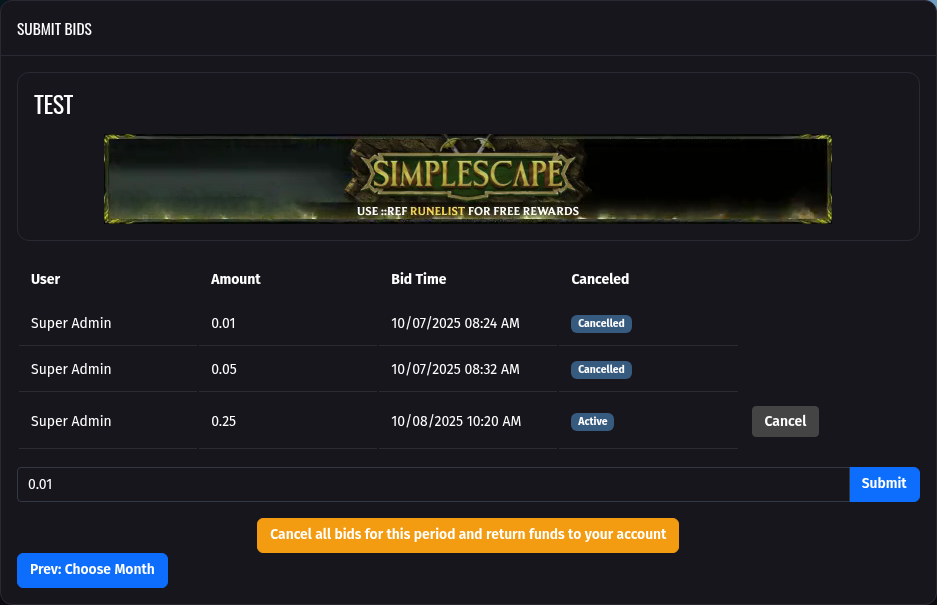The width and height of the screenshot is (937, 605).
Task: Click the User column header
Action: 45,279
